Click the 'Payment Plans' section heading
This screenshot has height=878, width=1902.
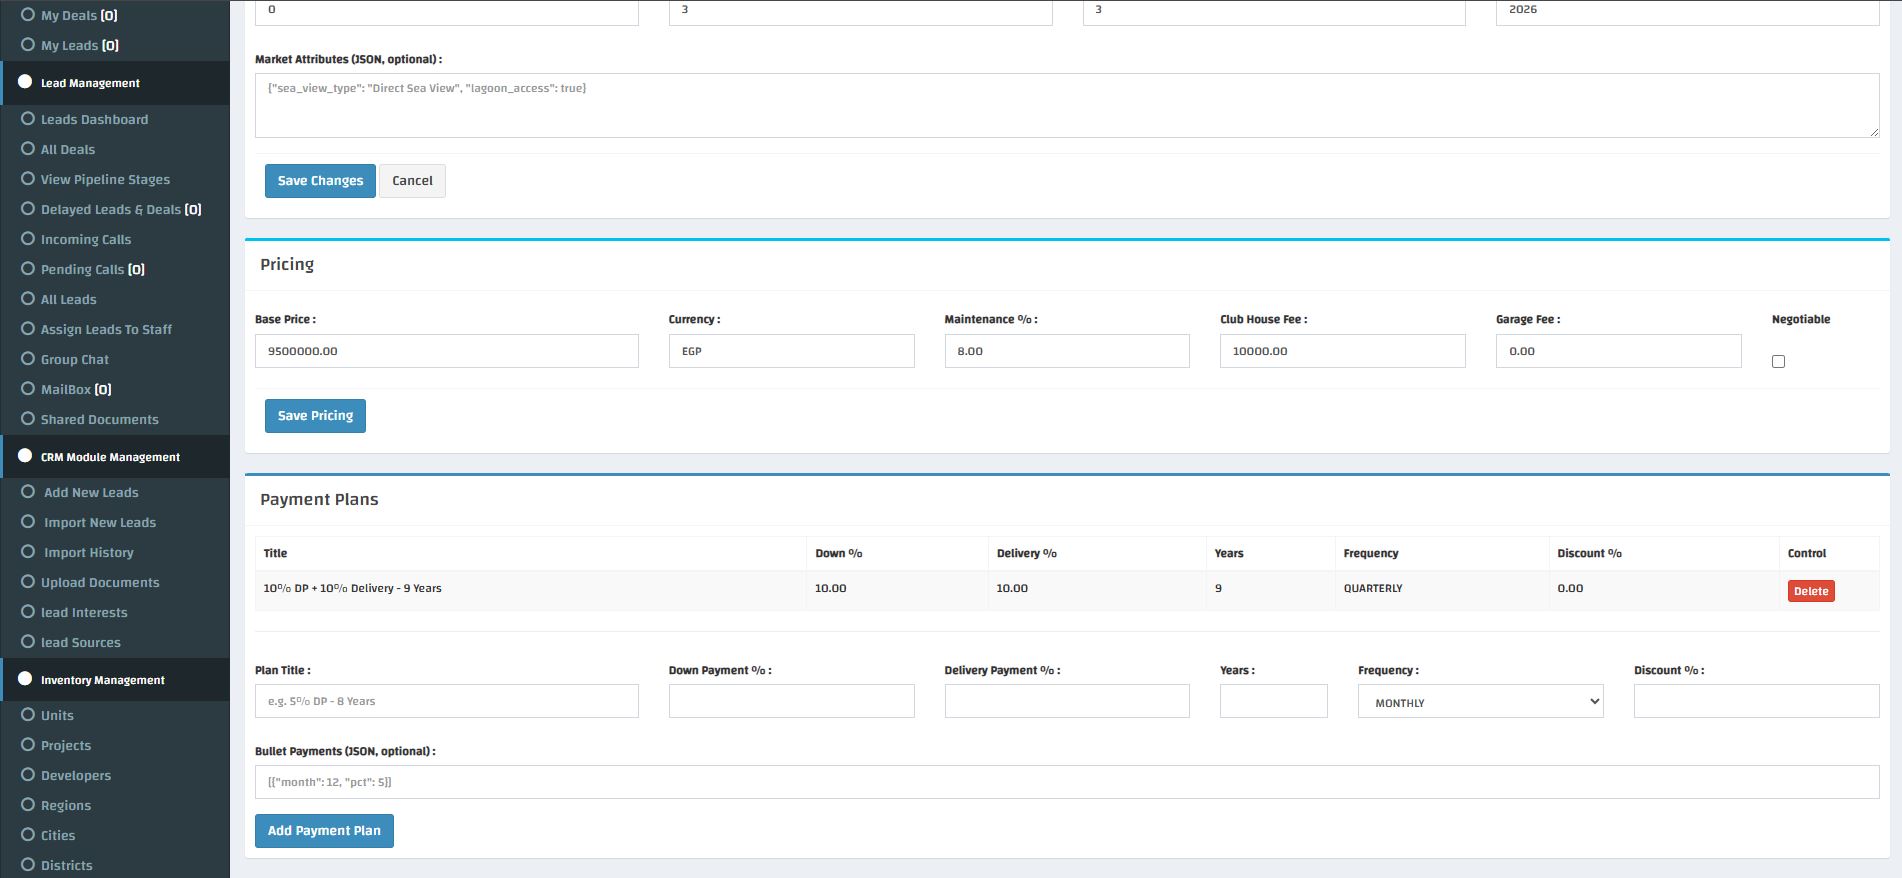pyautogui.click(x=319, y=499)
